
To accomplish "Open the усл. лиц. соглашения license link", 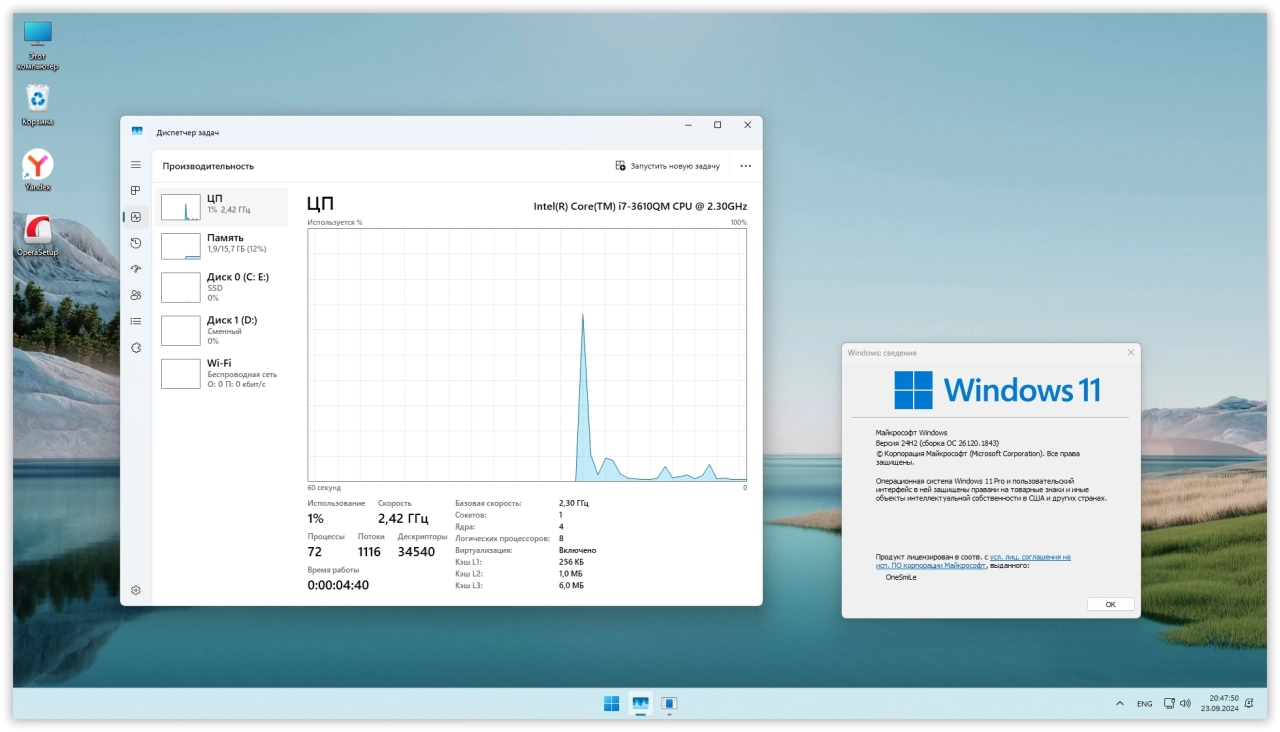I will pos(1030,557).
